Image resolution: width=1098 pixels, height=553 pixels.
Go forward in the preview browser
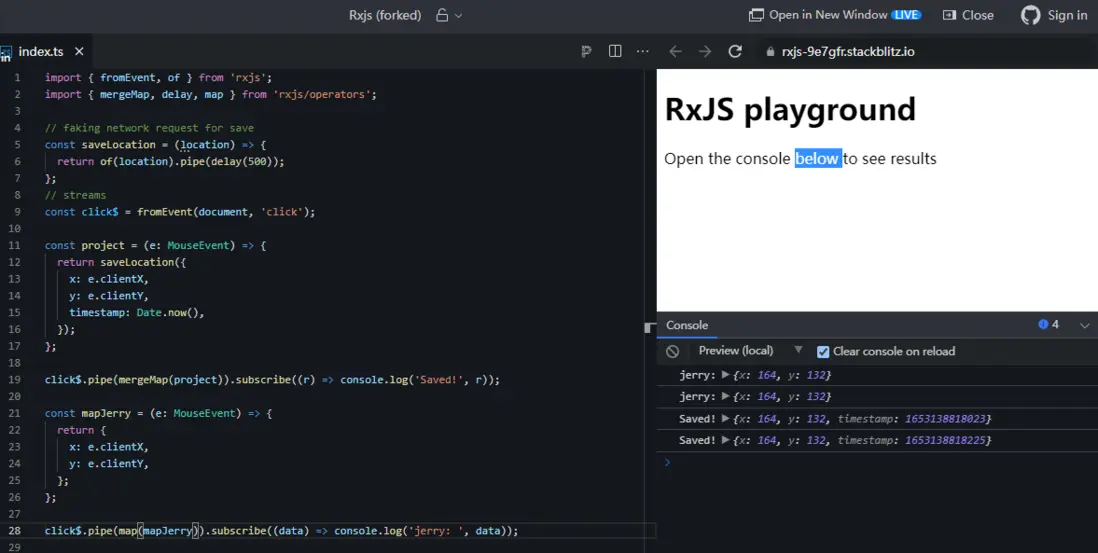pos(705,51)
